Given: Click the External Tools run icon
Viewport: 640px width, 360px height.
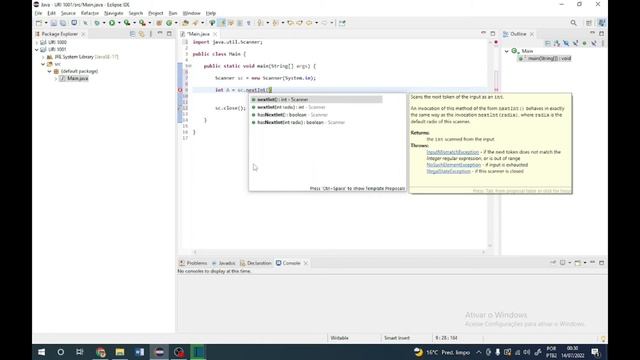Looking at the screenshot, I should point(142,23).
